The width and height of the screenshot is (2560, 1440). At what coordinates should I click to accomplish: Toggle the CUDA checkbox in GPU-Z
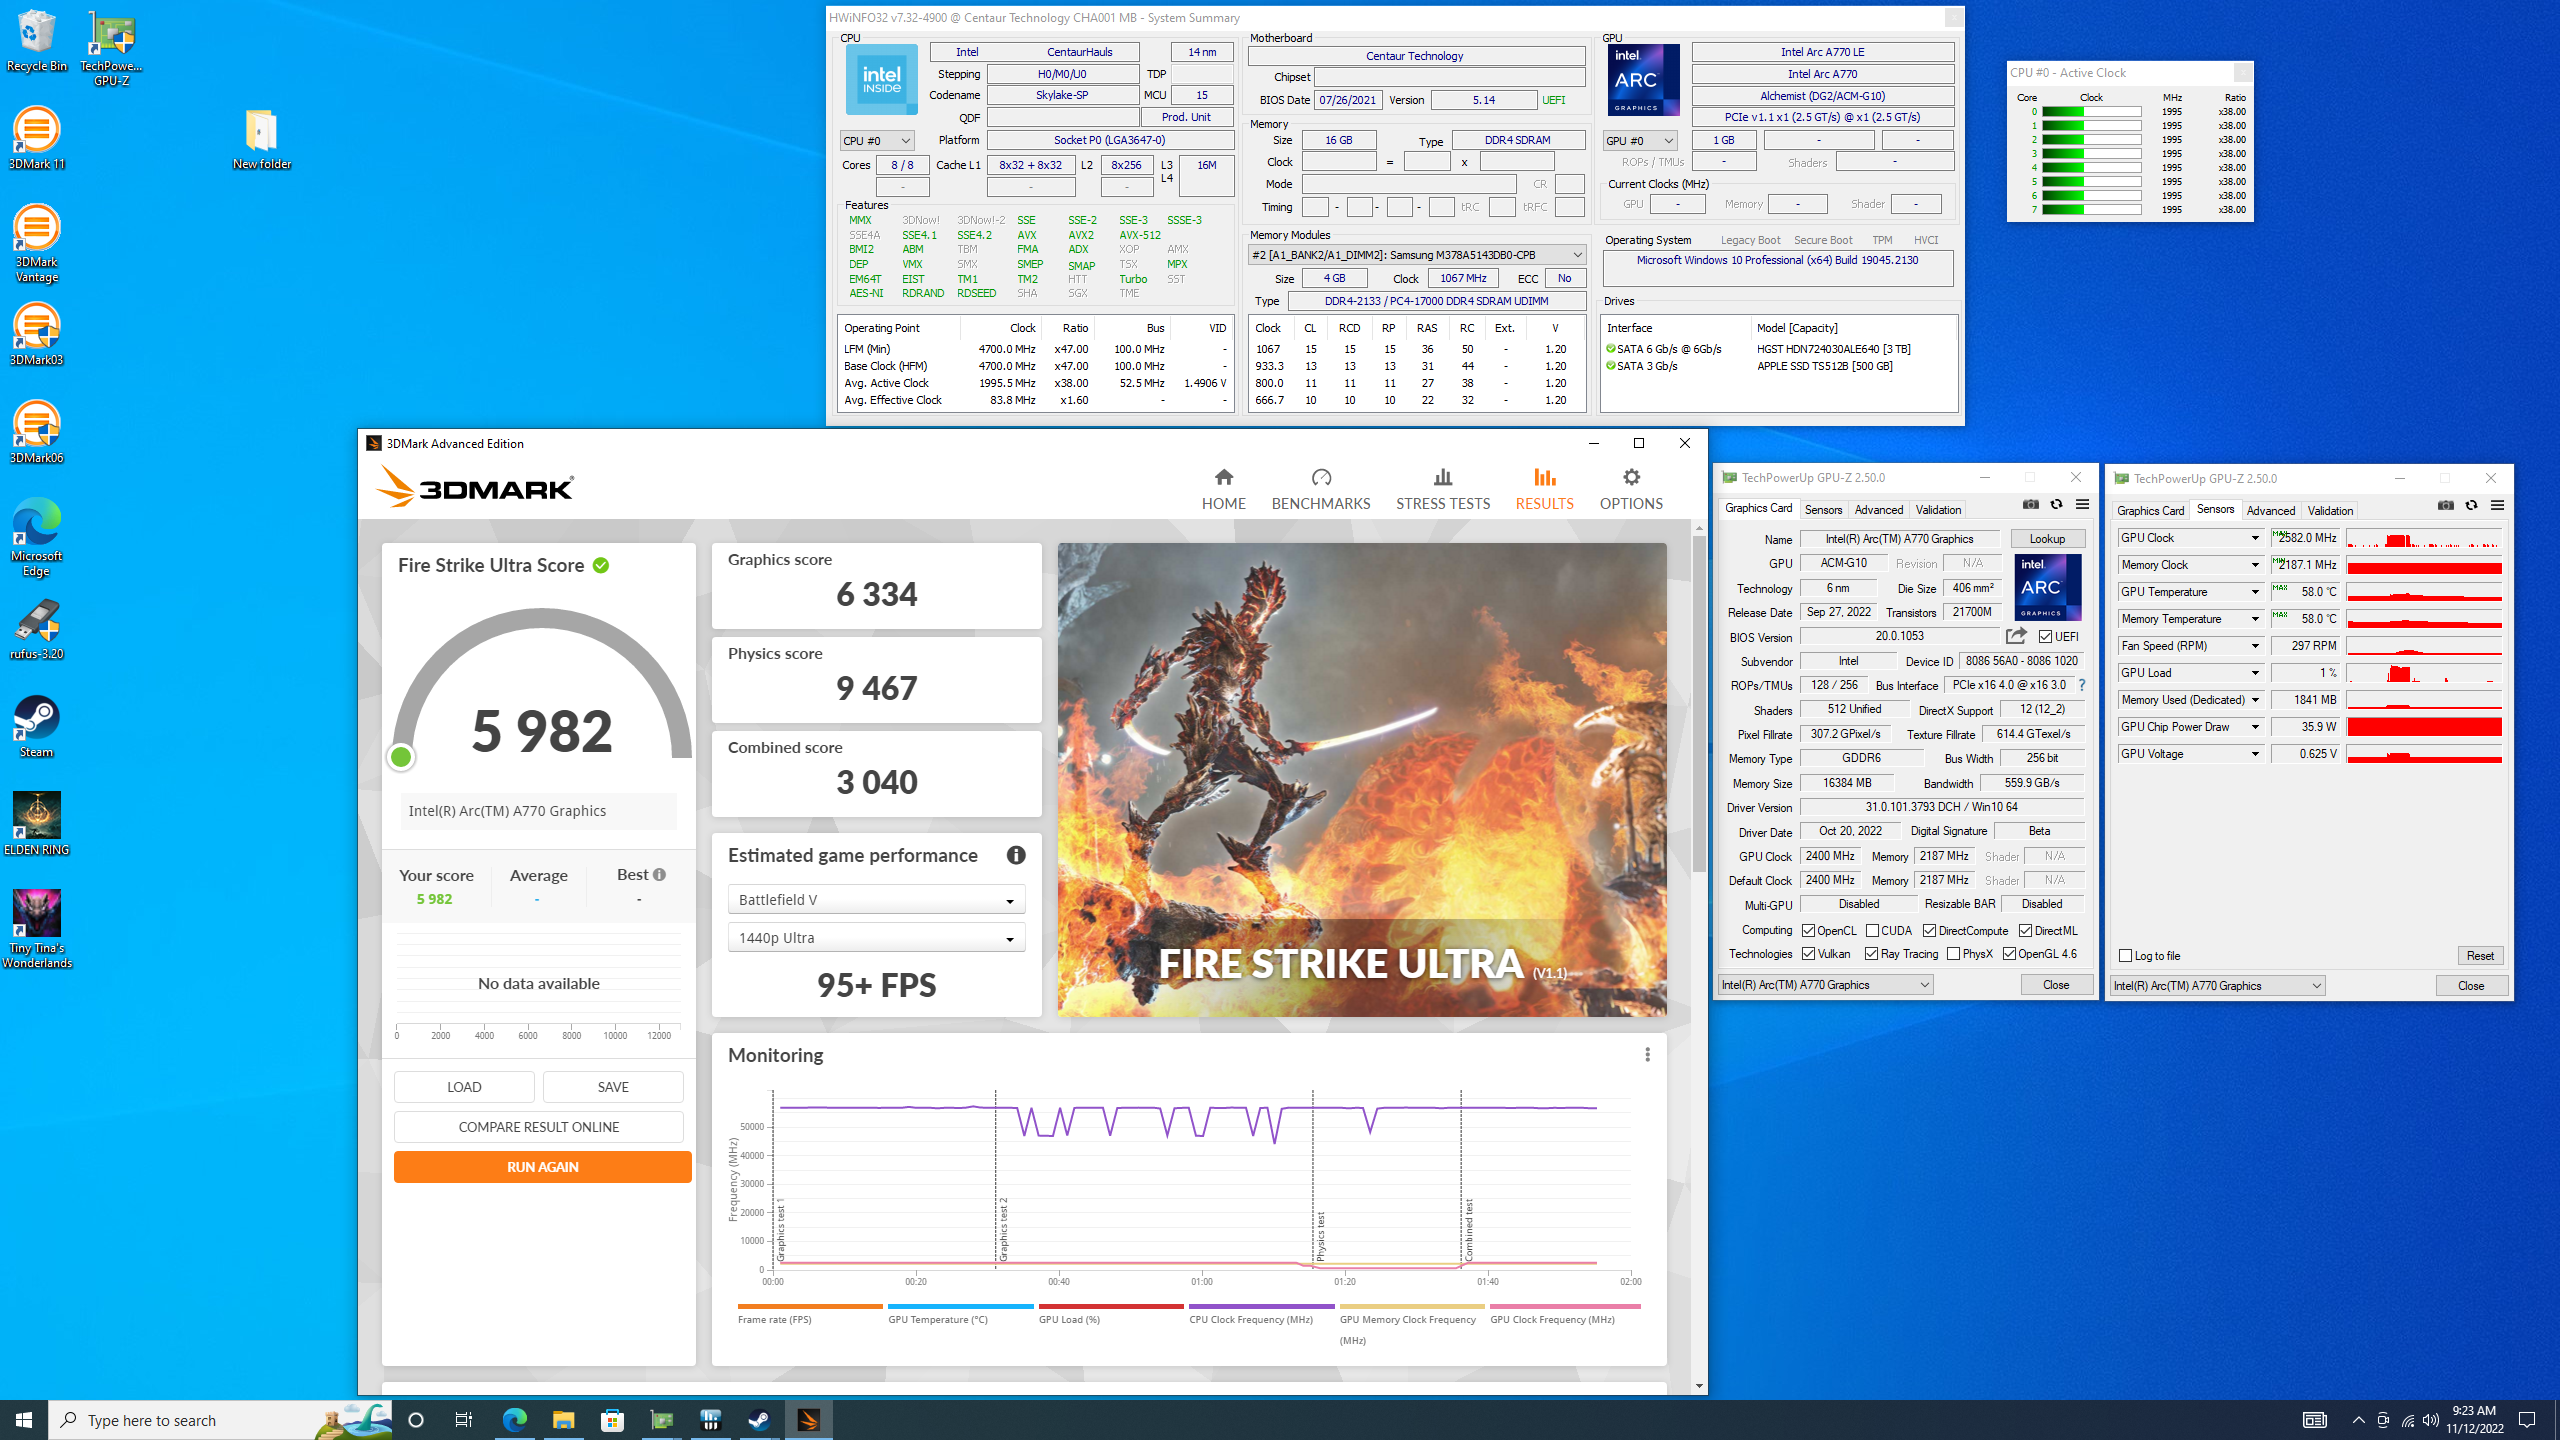pyautogui.click(x=1872, y=930)
